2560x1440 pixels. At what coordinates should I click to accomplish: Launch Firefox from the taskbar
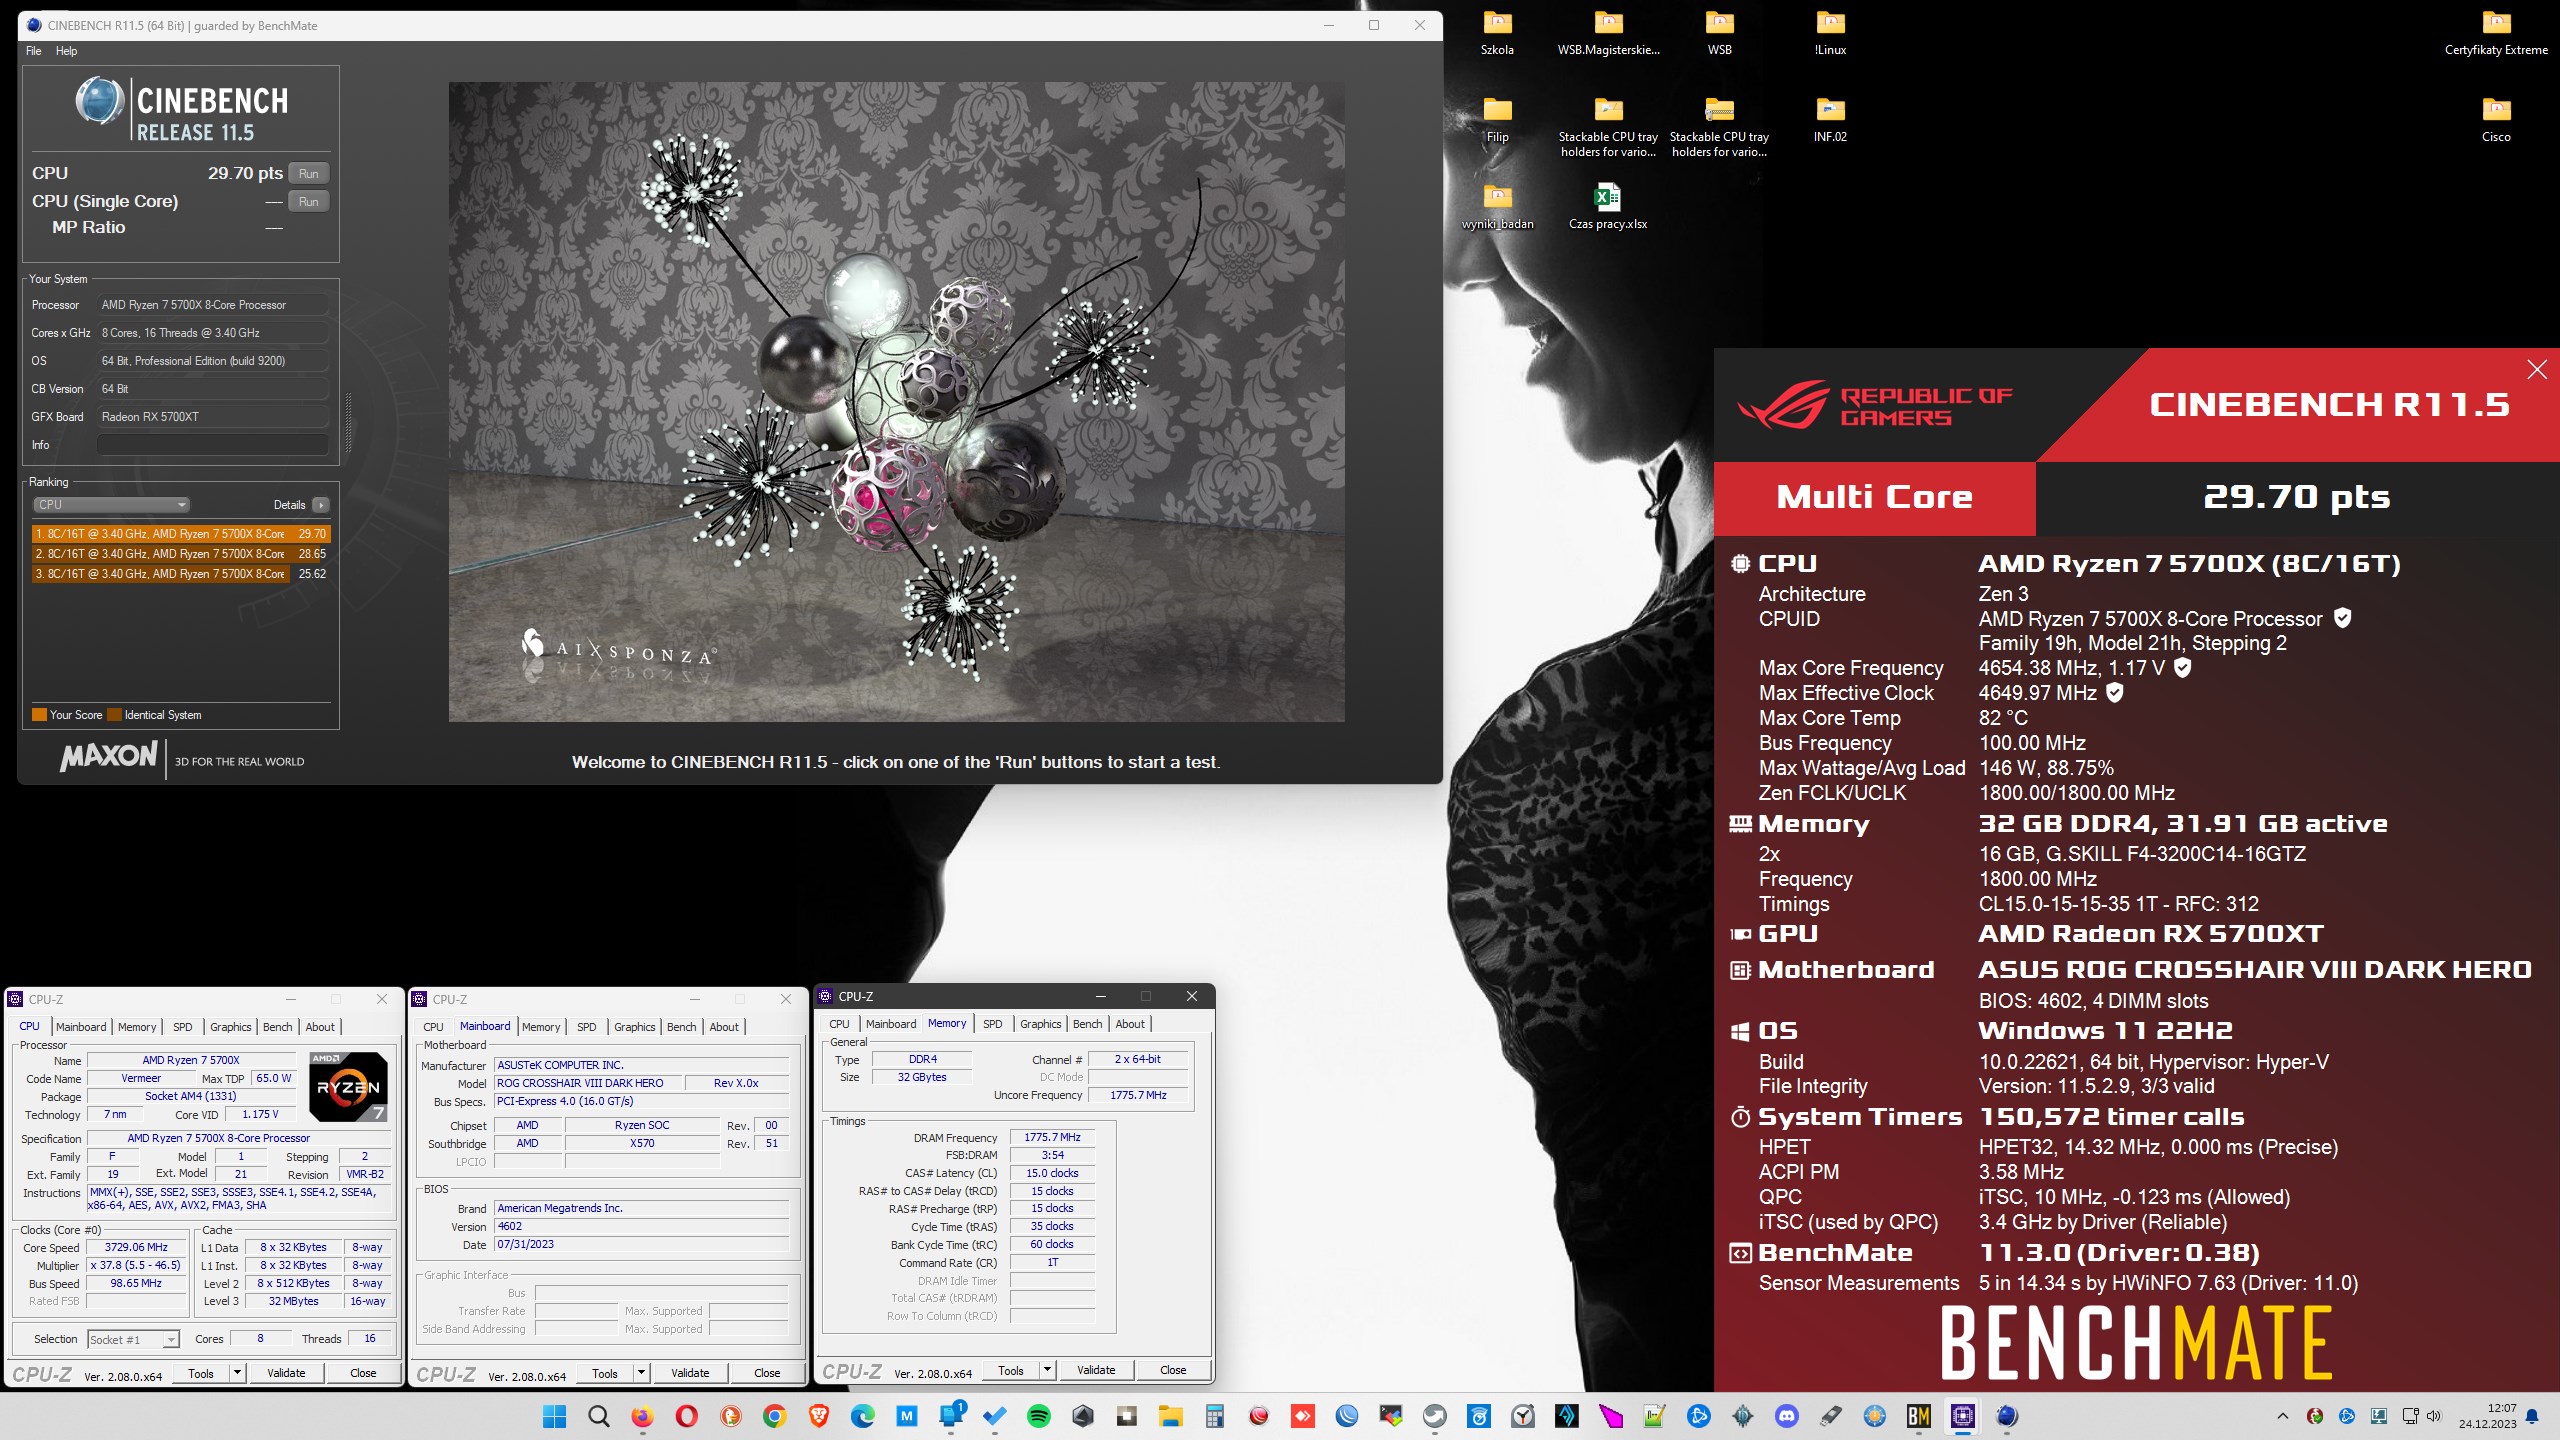(x=642, y=1416)
